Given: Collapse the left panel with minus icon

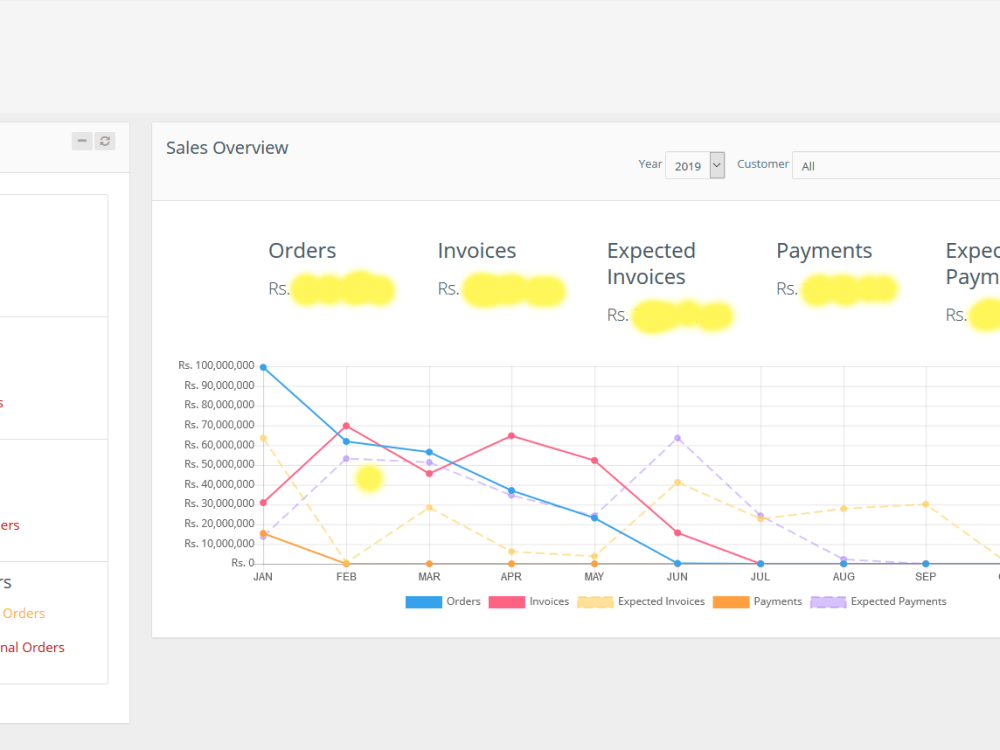Looking at the screenshot, I should tap(82, 141).
